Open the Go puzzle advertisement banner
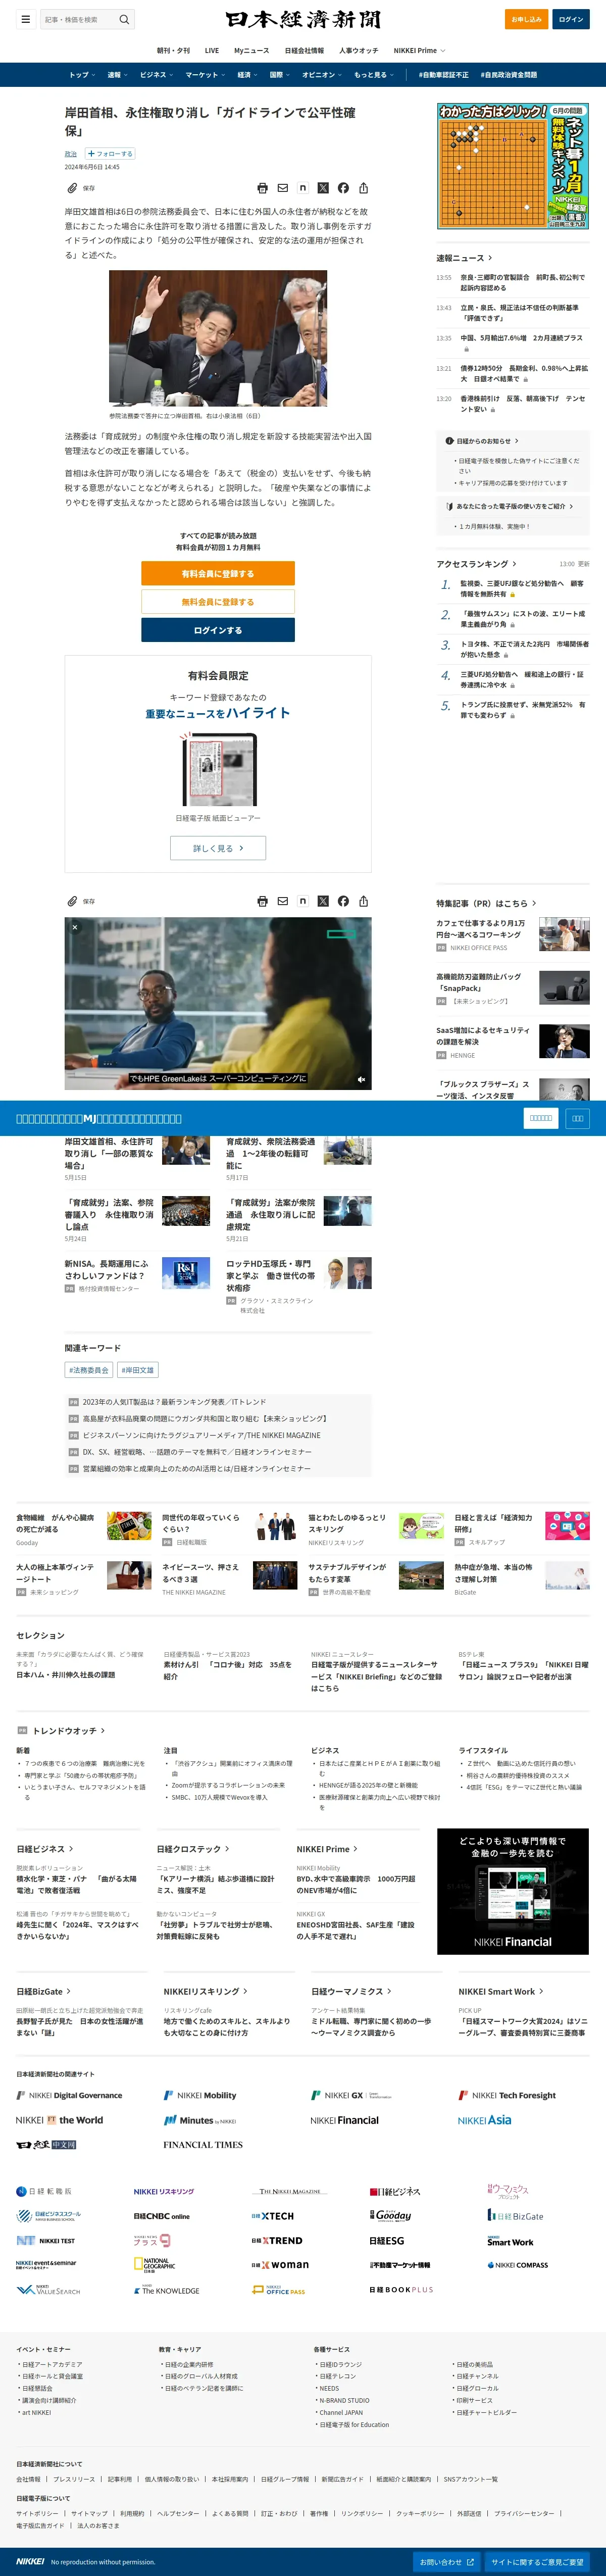 [x=513, y=166]
